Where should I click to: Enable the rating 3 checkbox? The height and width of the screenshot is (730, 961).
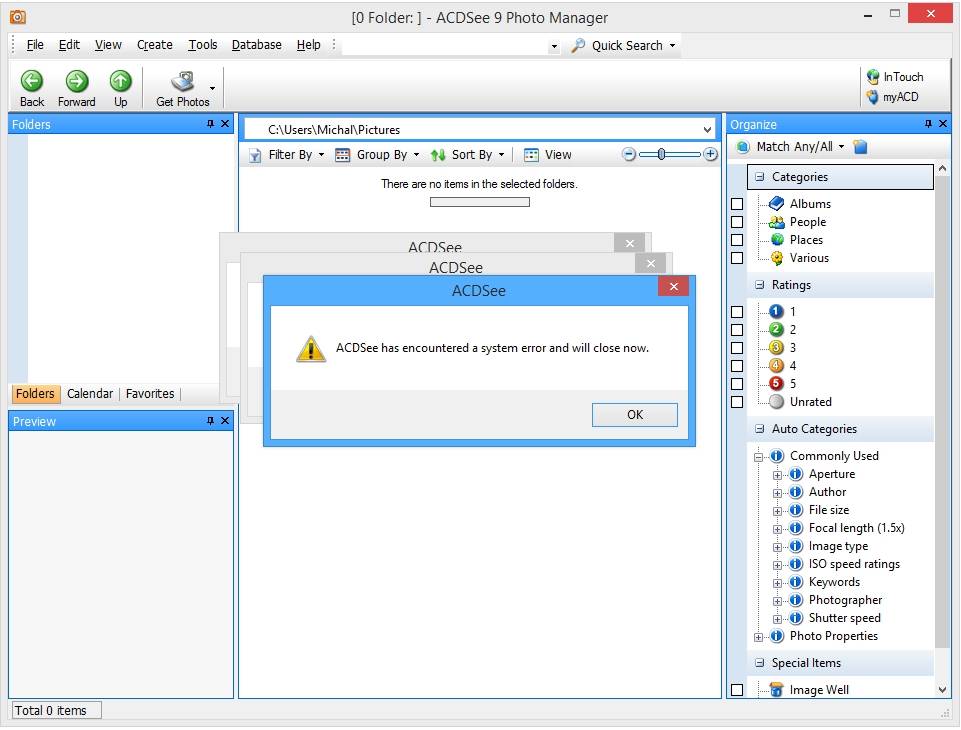point(737,348)
